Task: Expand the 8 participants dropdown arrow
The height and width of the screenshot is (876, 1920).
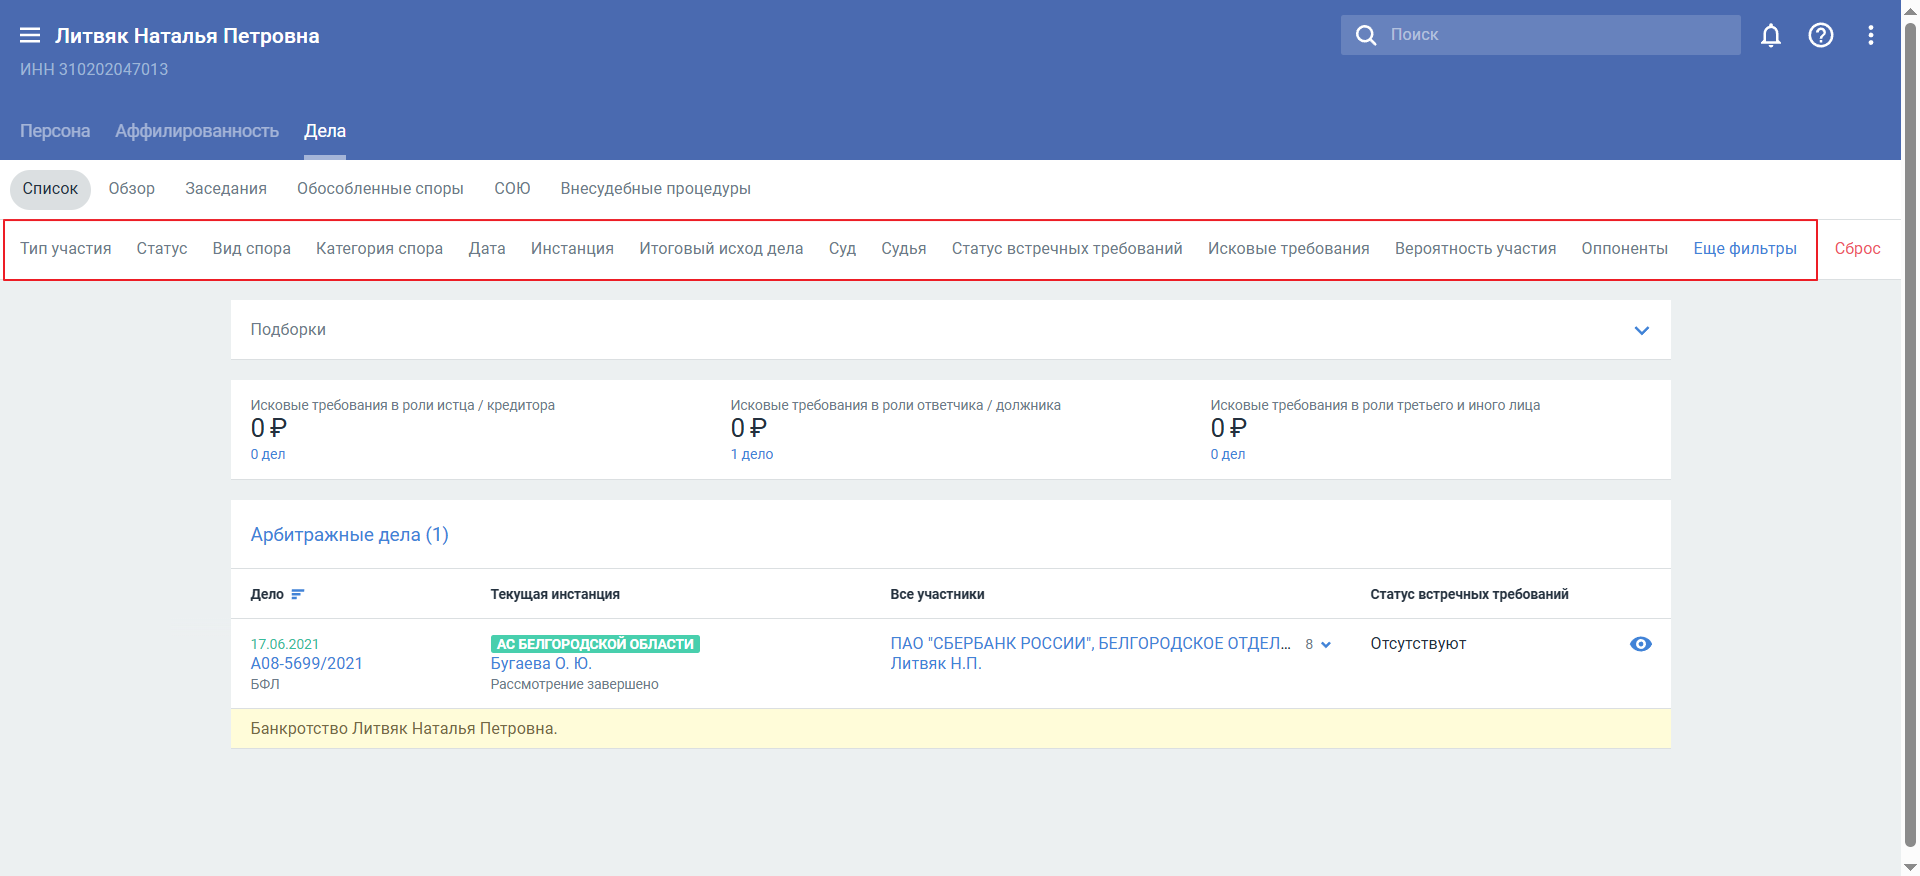Action: pos(1326,645)
